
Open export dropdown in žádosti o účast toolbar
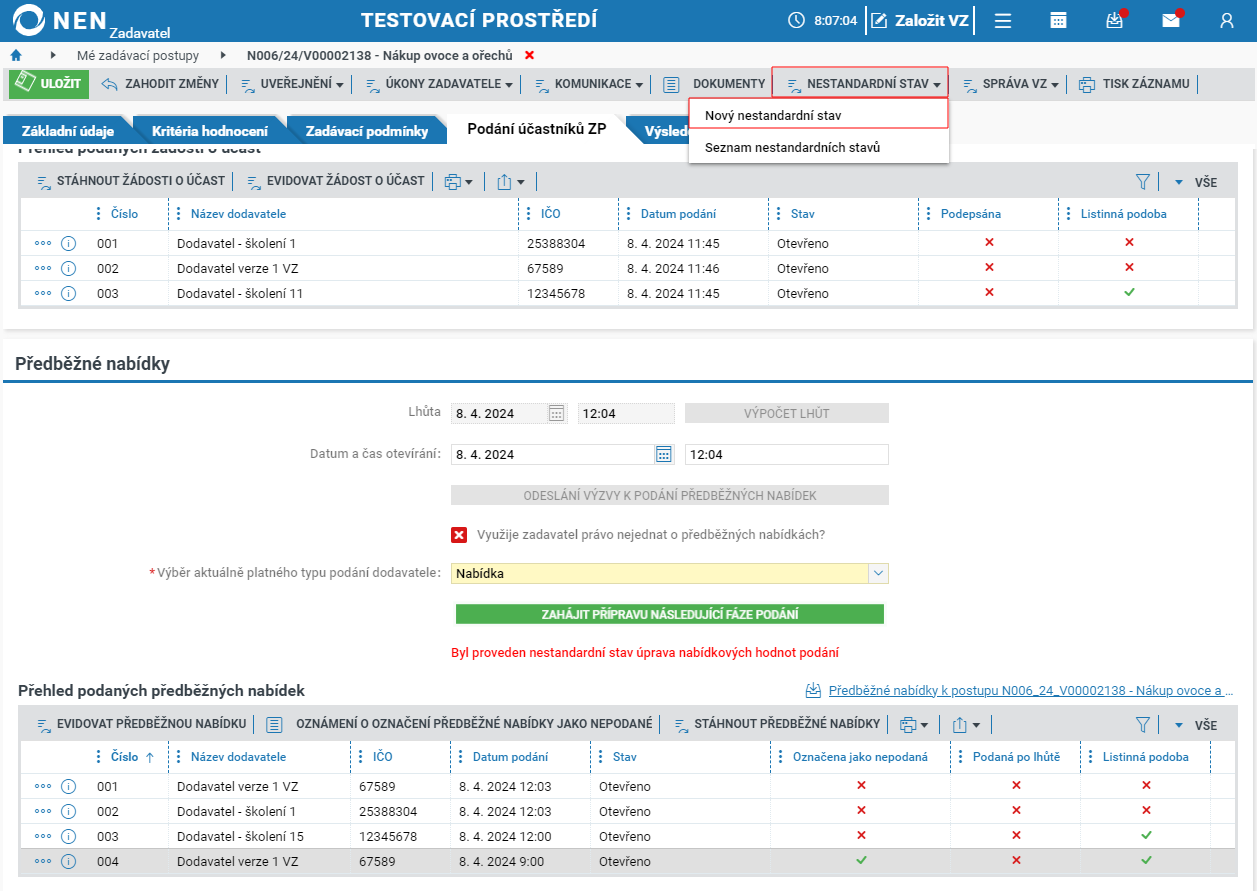pos(510,182)
